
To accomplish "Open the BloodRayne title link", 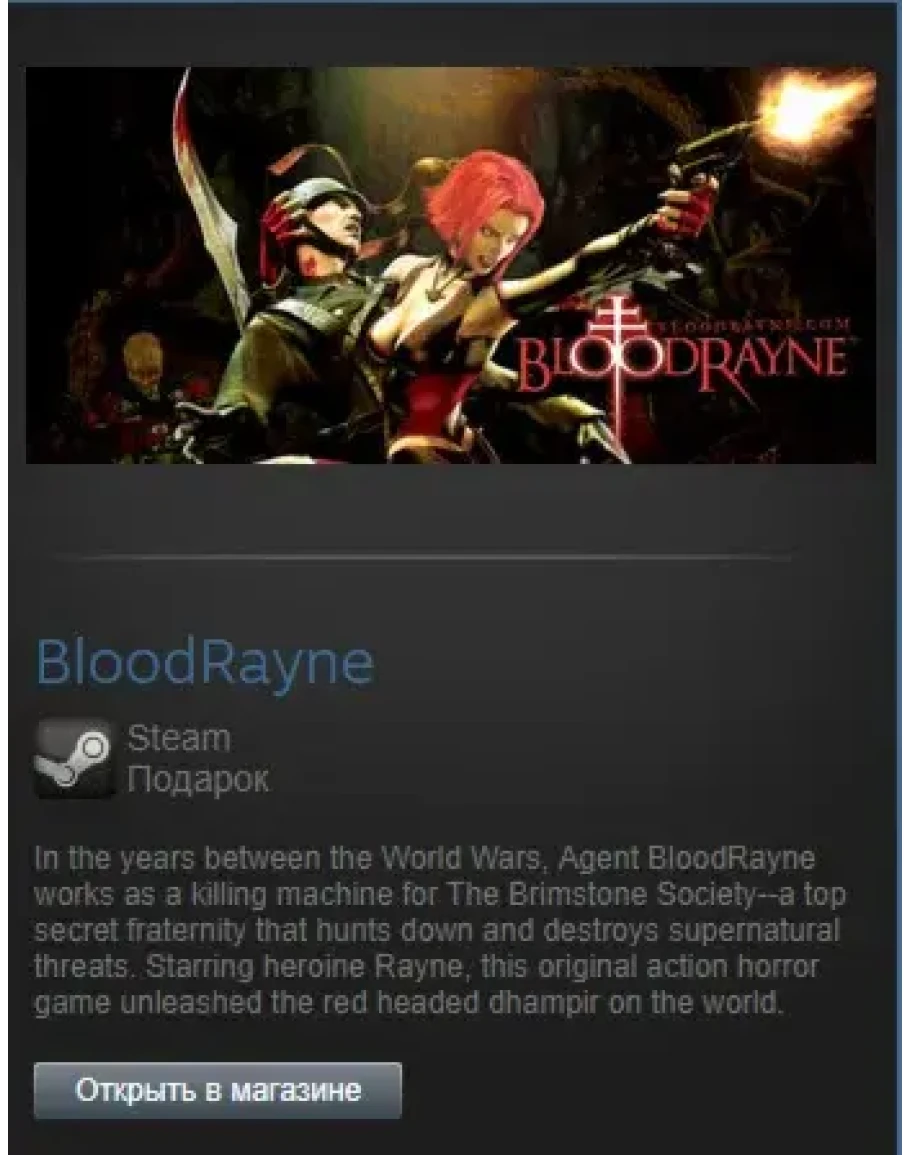I will pos(205,663).
